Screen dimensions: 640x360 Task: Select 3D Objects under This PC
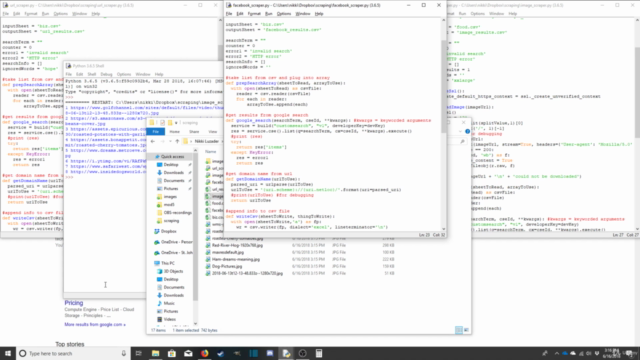[x=170, y=271]
